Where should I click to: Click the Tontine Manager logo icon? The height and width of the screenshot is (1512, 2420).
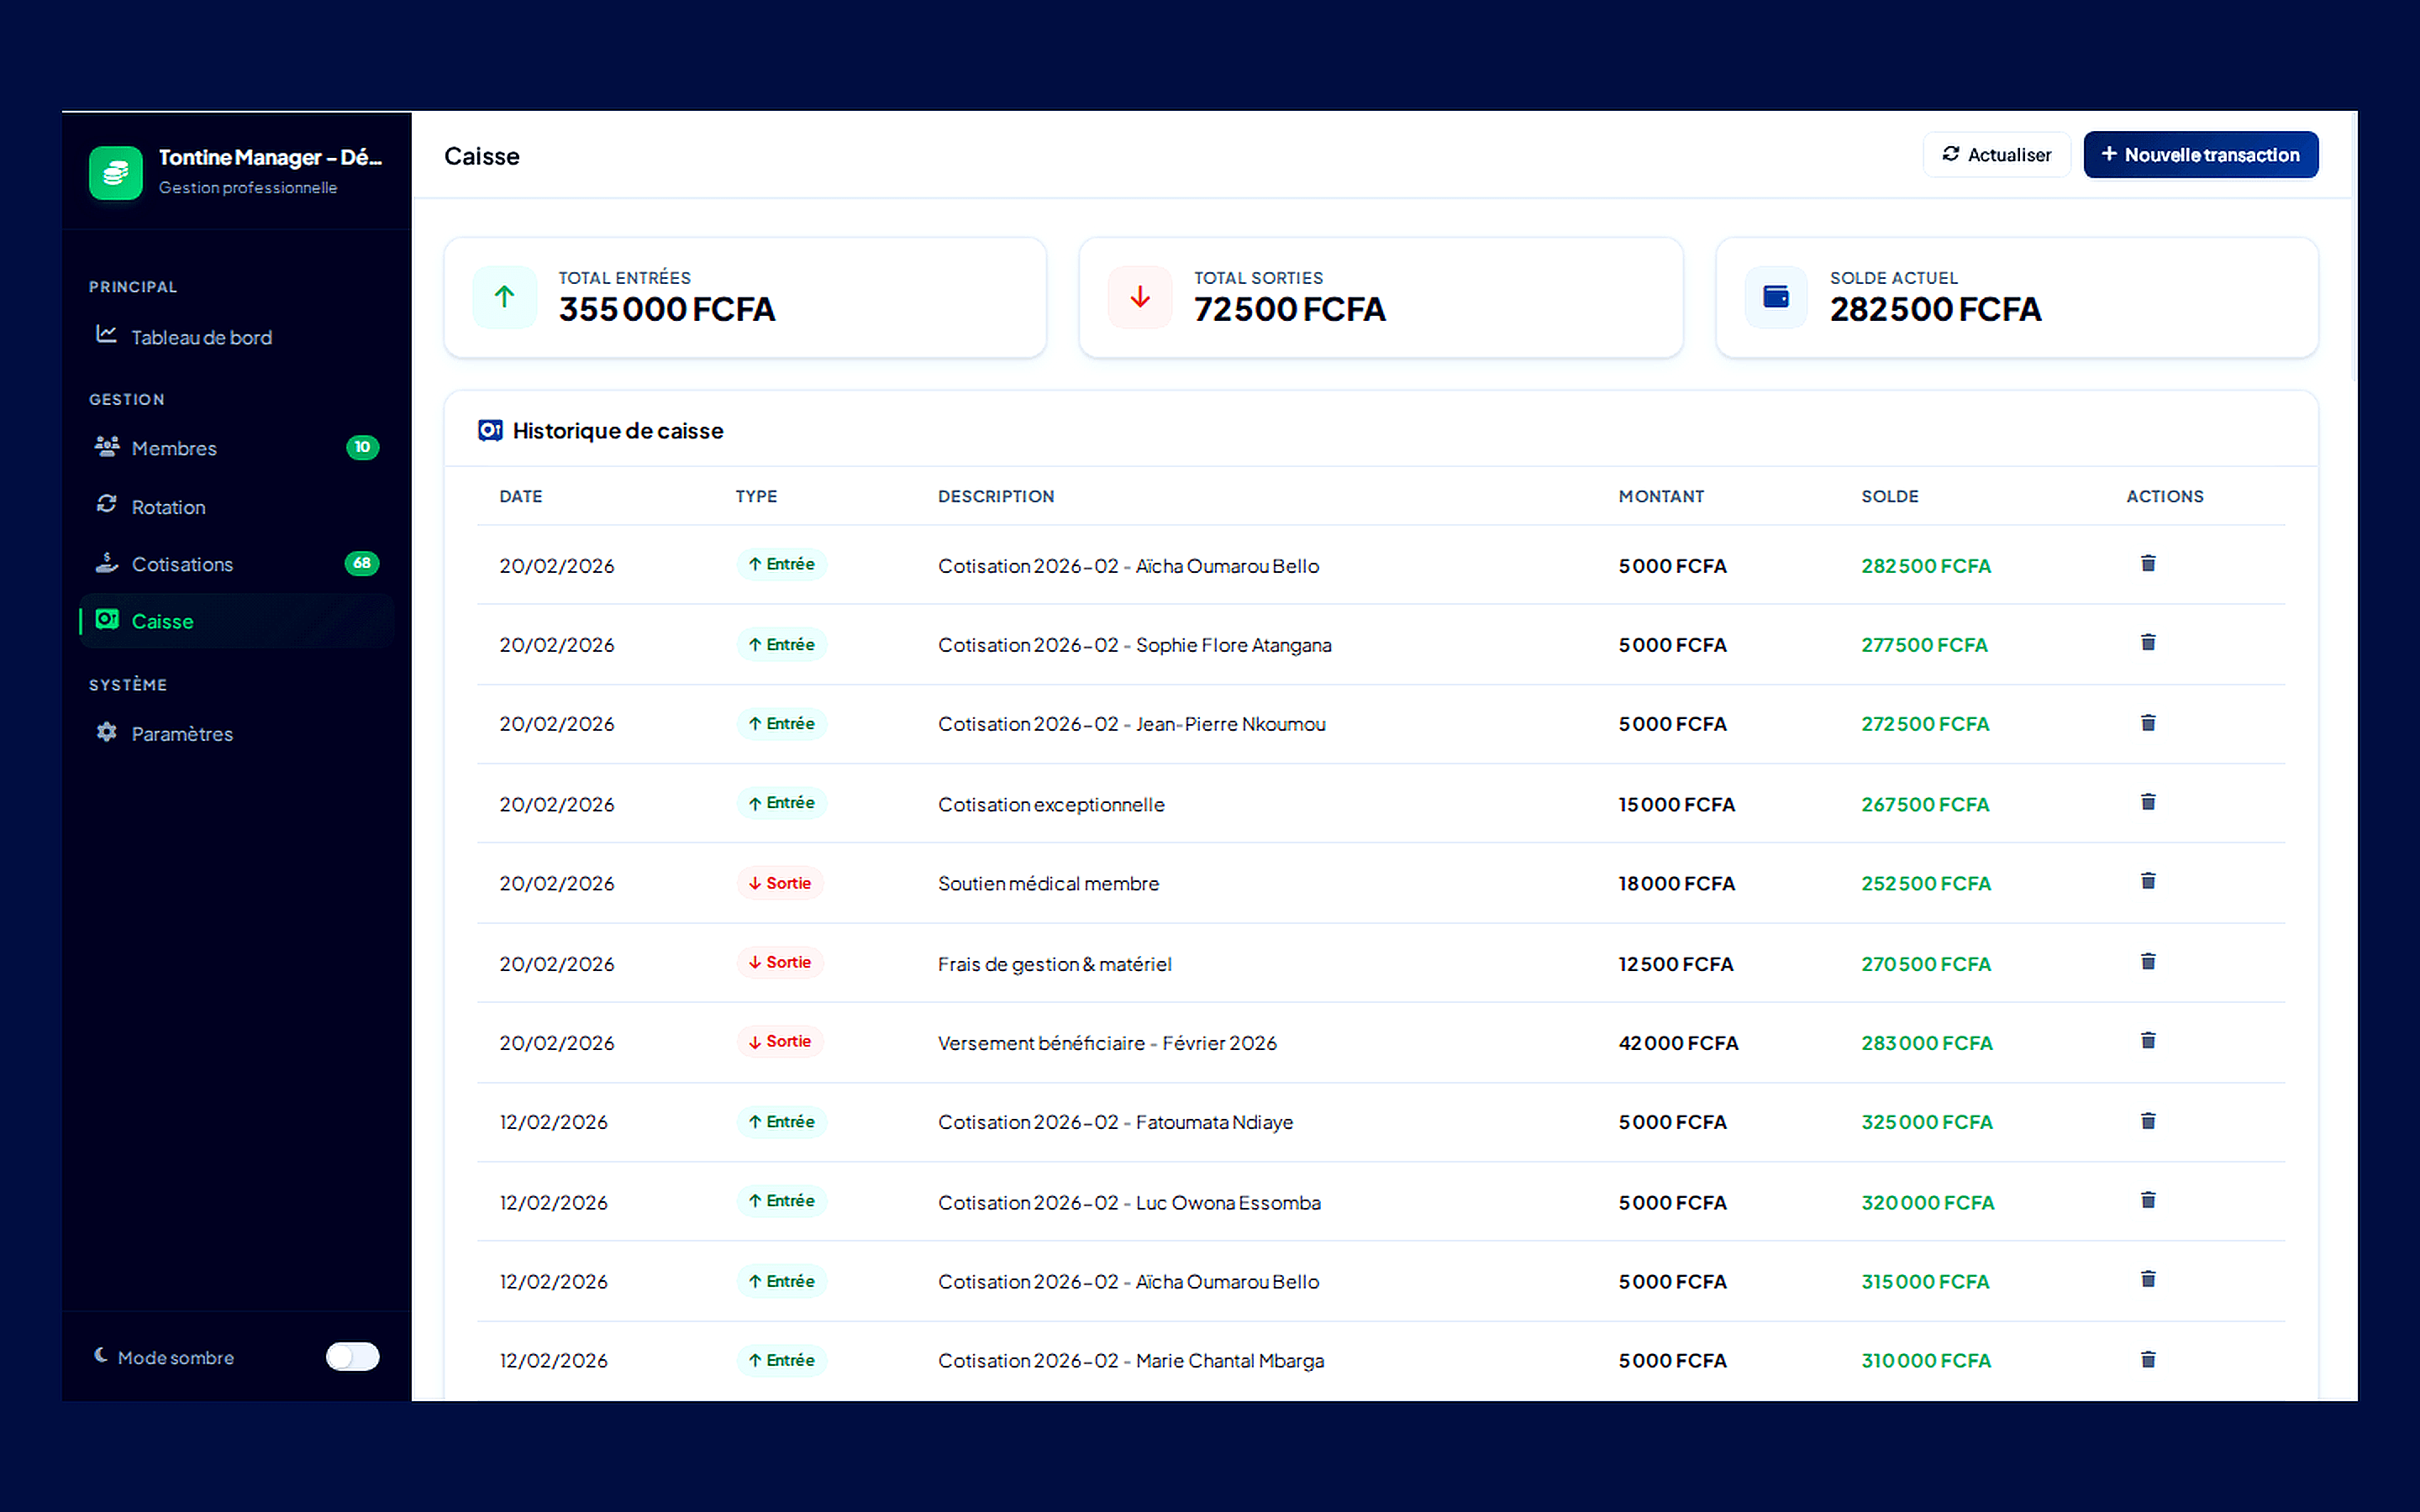[x=115, y=171]
